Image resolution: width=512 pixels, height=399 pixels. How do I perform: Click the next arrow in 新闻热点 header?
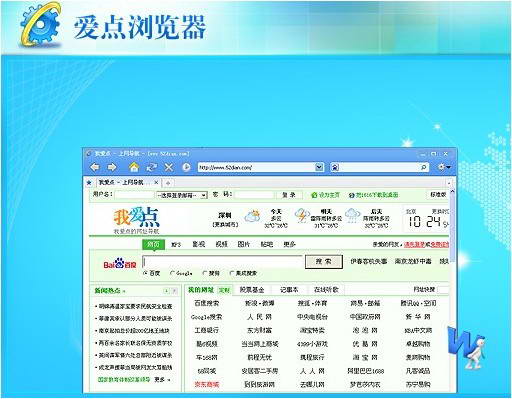coord(174,291)
